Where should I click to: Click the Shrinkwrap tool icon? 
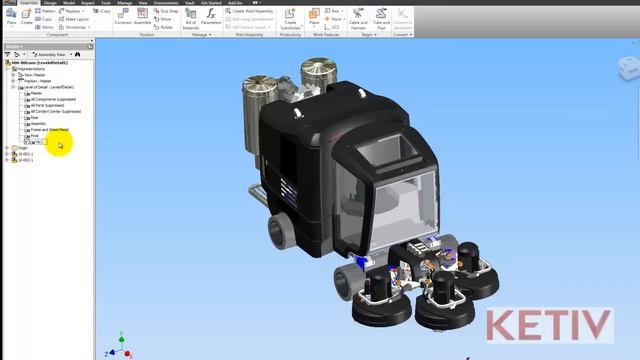61,27
